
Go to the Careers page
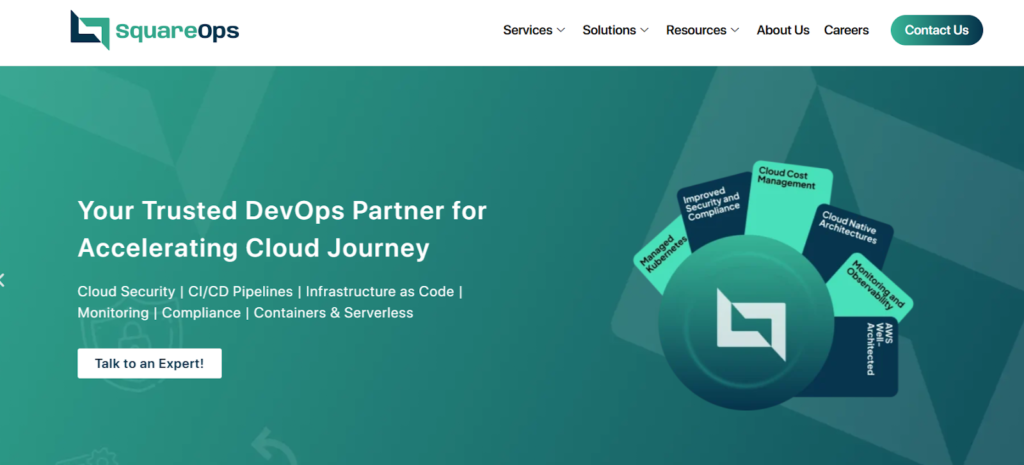click(x=846, y=30)
